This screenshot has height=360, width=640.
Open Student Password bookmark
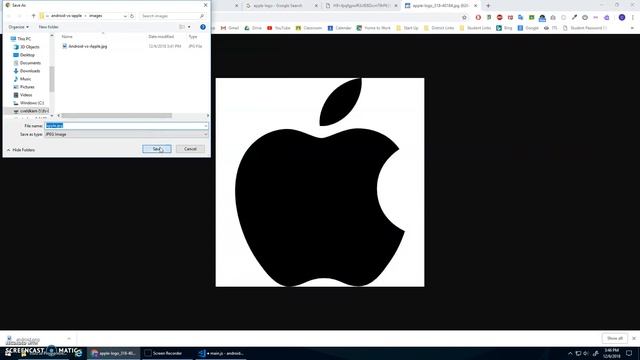[x=584, y=28]
